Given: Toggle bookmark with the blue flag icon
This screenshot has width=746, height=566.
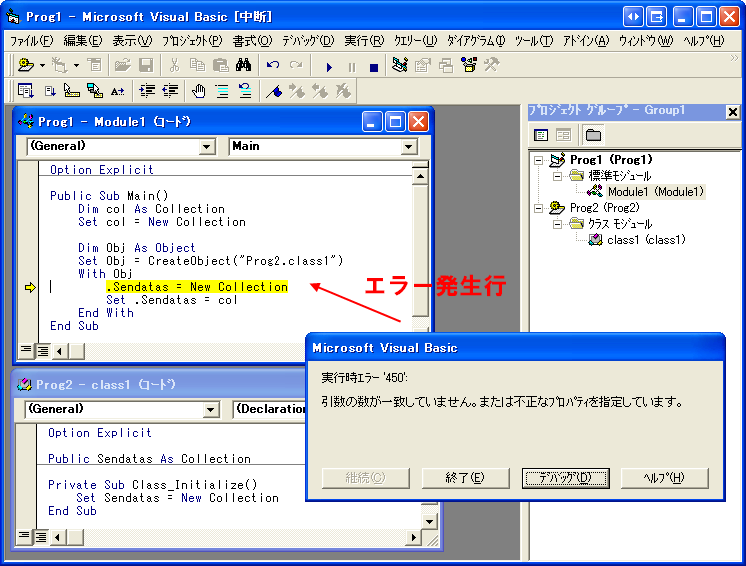Looking at the screenshot, I should pos(274,90).
